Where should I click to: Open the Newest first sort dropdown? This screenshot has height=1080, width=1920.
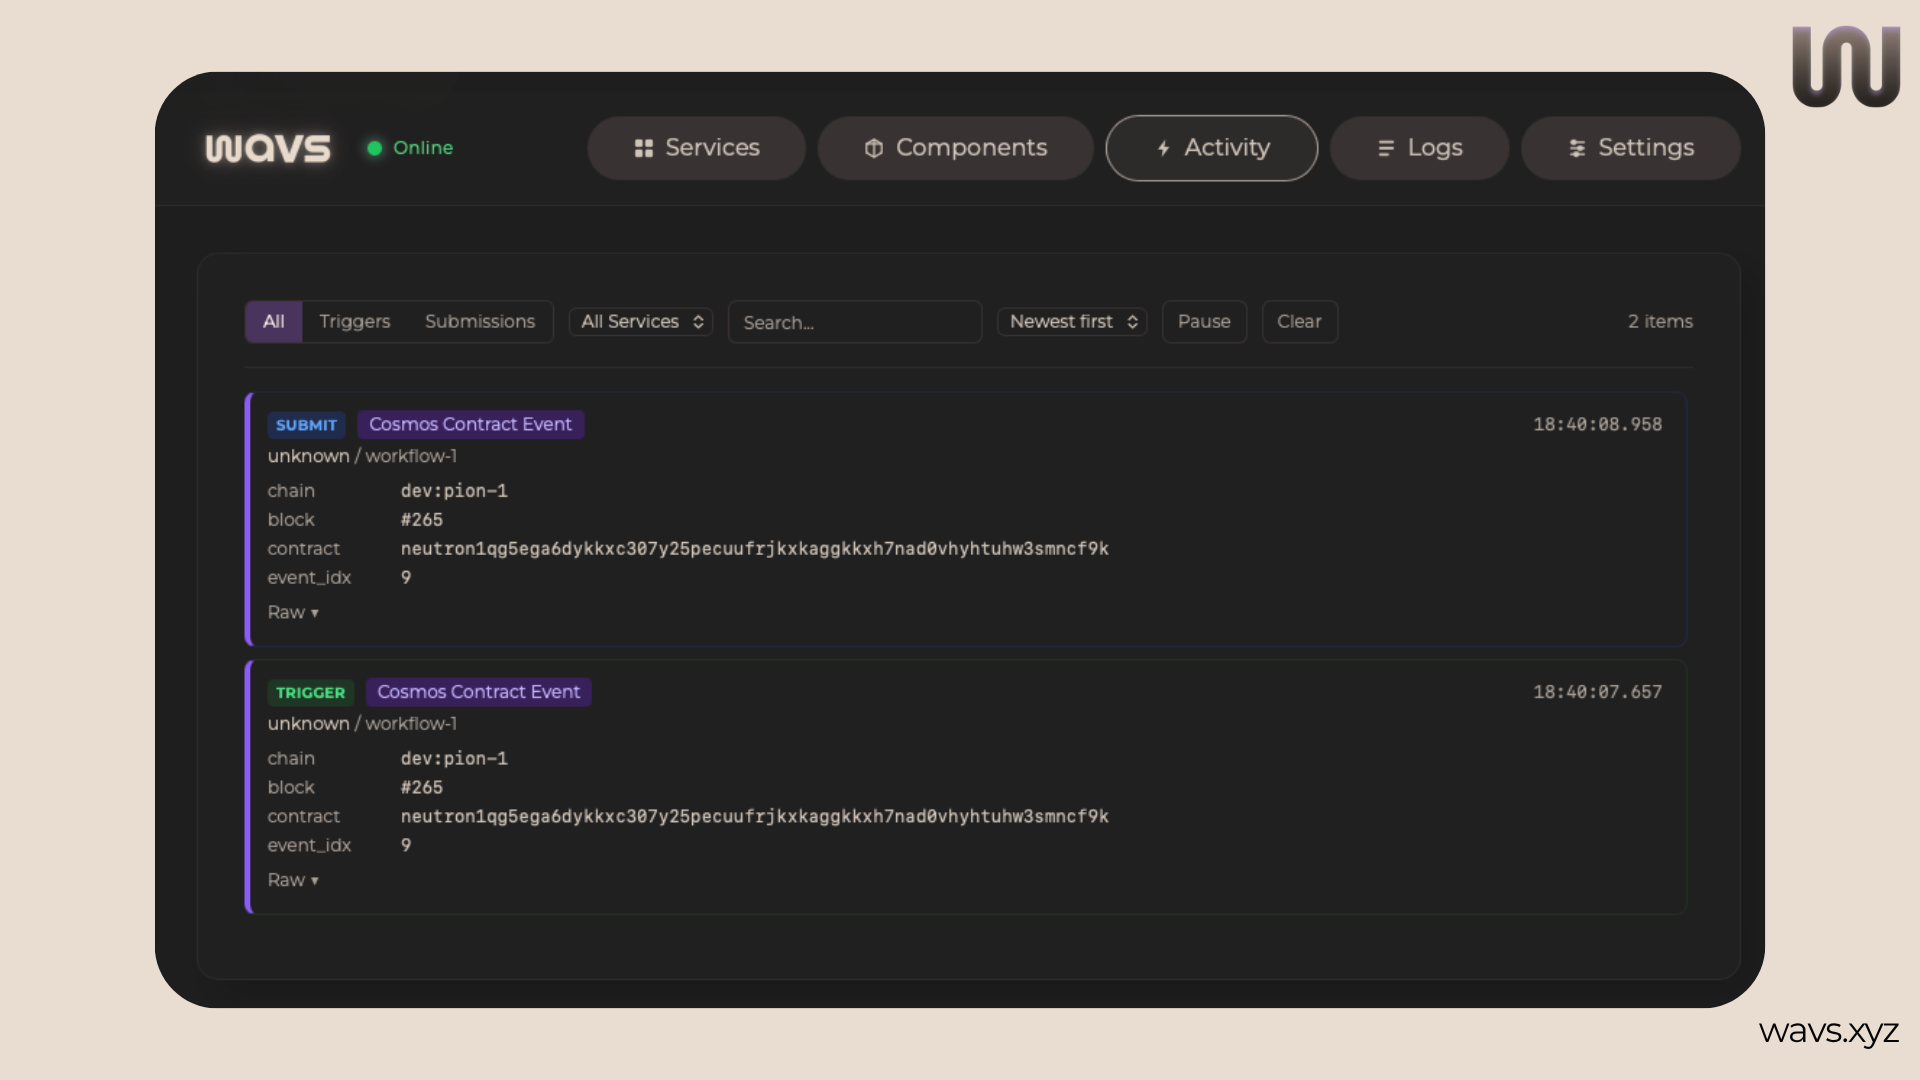[1072, 322]
